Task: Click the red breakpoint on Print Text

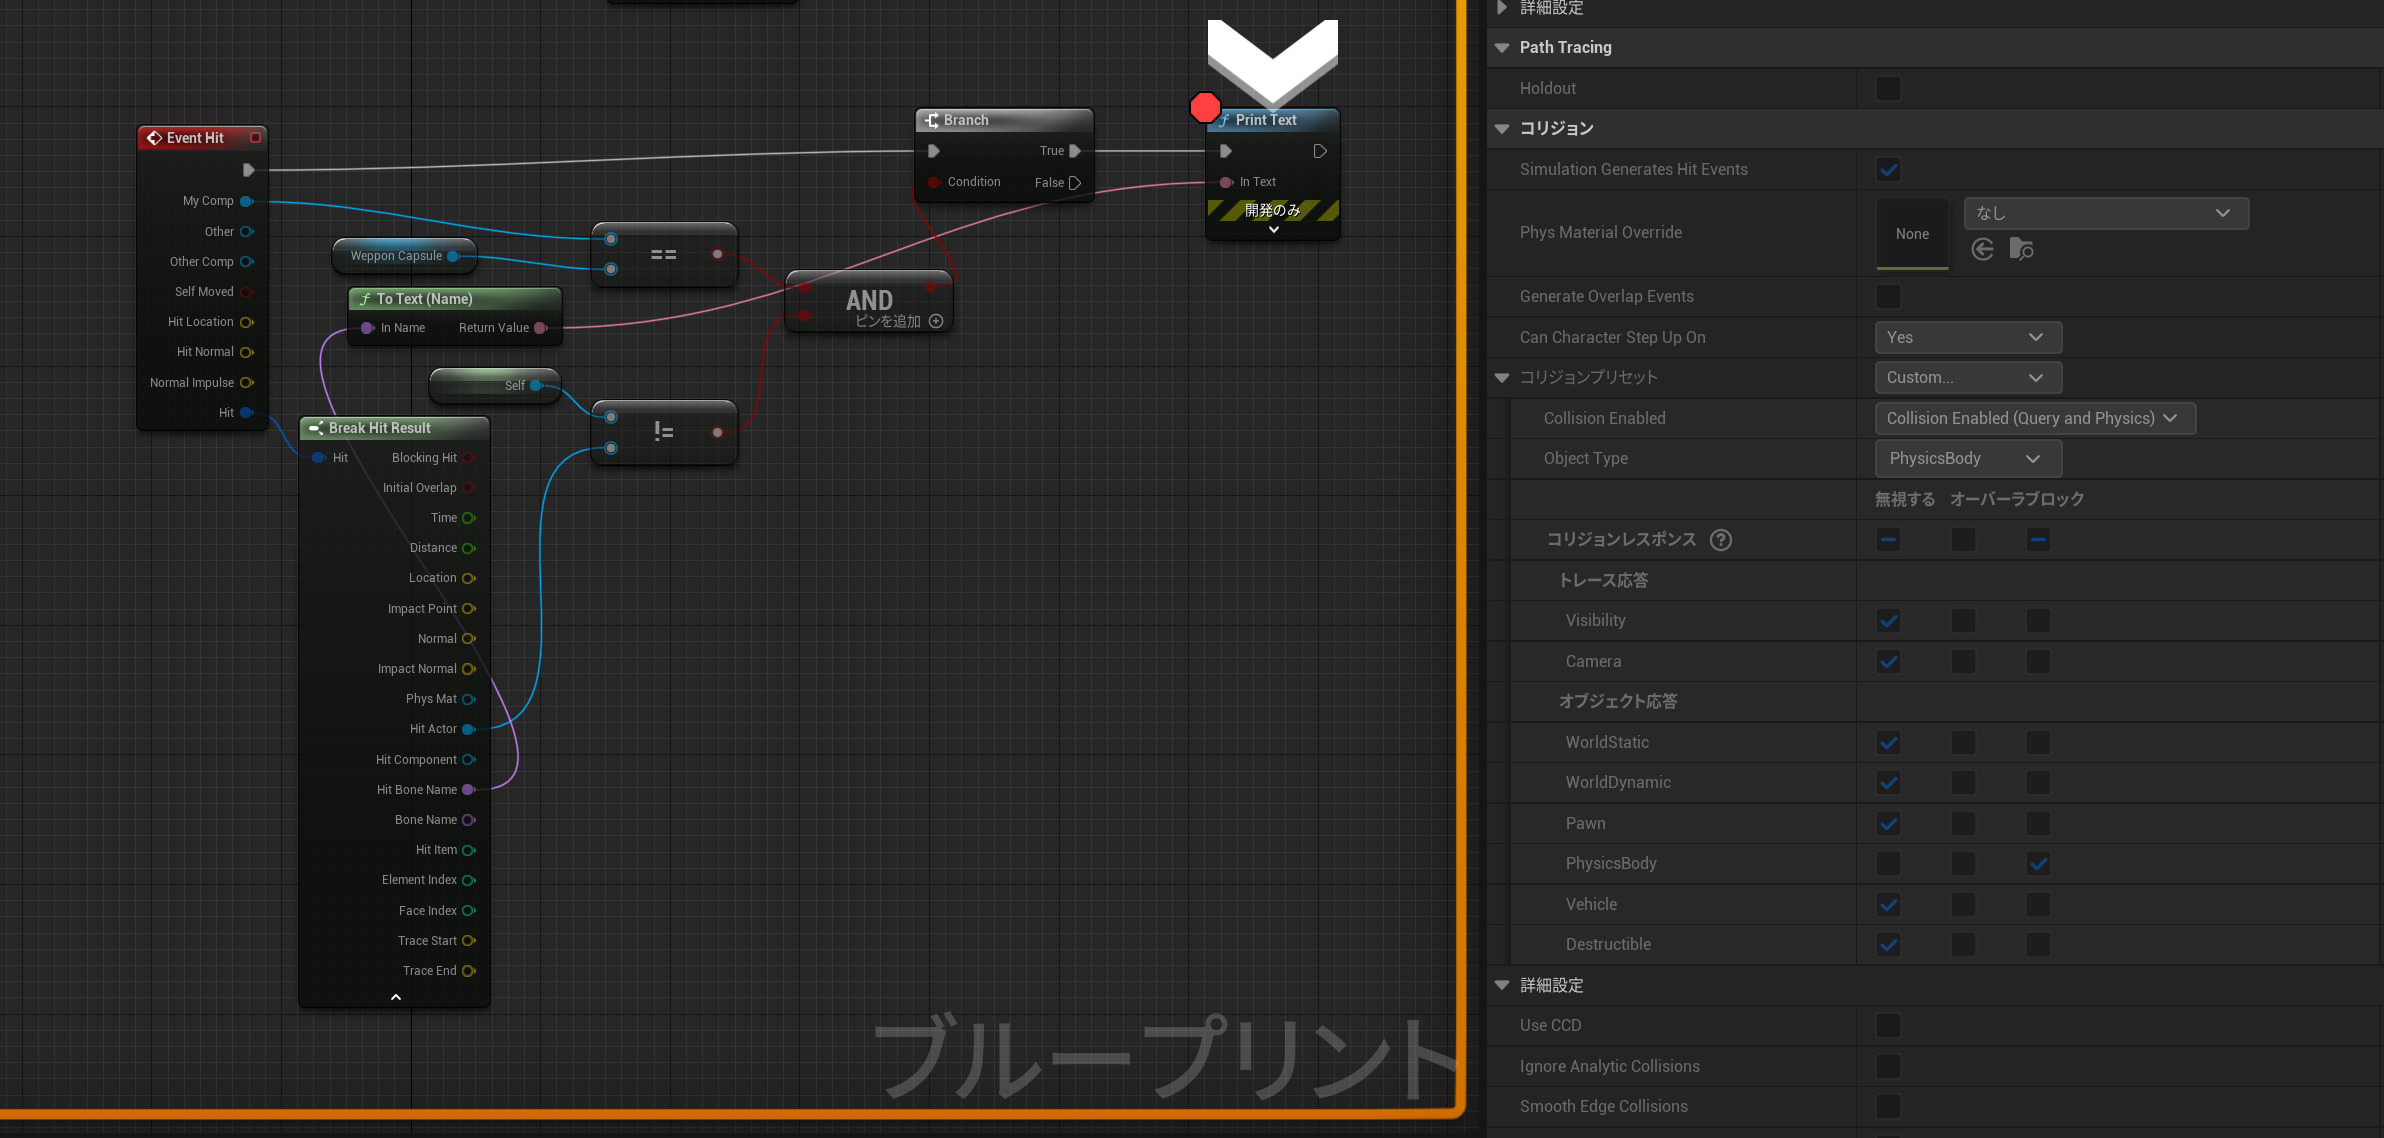Action: pyautogui.click(x=1205, y=107)
